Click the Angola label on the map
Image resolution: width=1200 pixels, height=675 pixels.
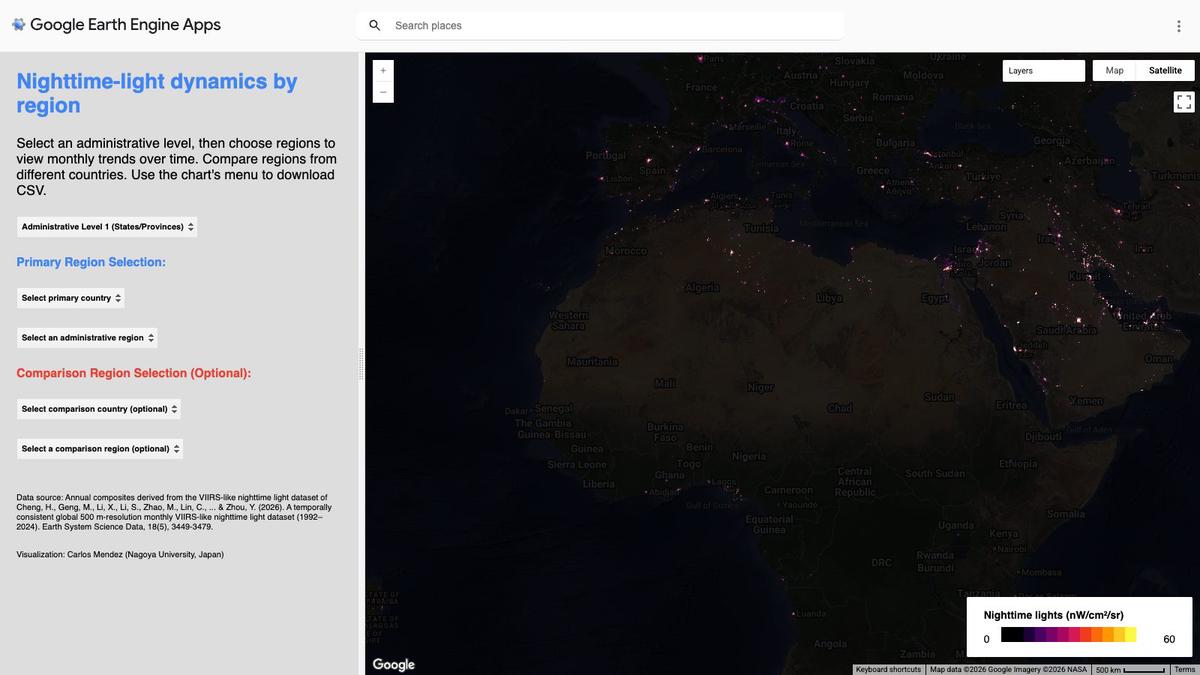(x=830, y=644)
